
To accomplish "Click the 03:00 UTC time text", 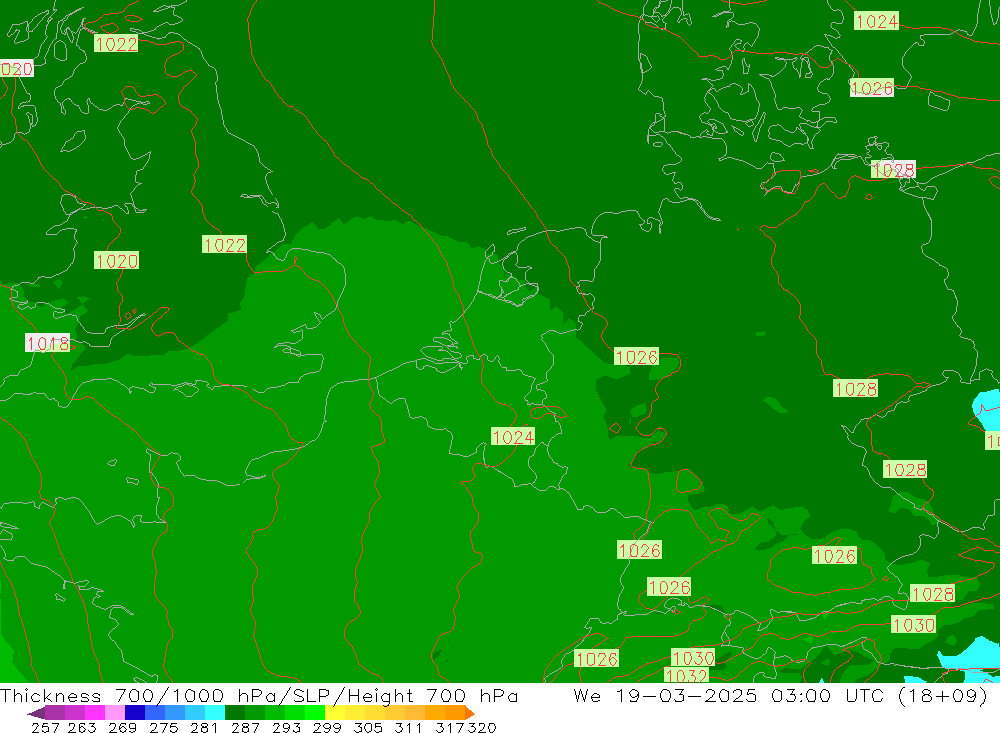I will coord(830,695).
